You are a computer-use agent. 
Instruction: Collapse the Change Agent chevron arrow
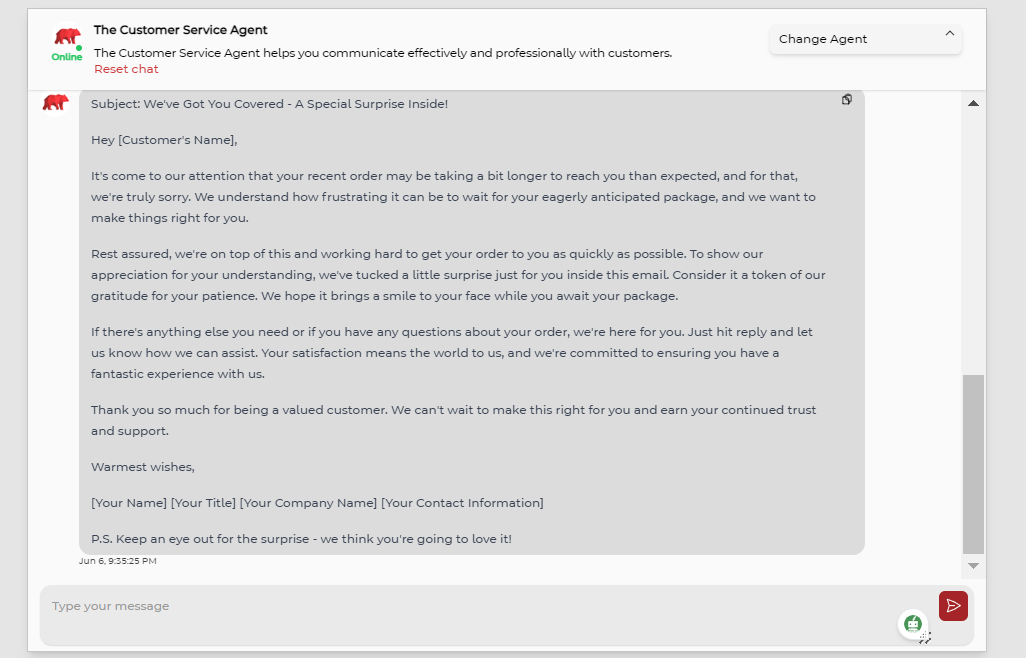click(x=949, y=34)
